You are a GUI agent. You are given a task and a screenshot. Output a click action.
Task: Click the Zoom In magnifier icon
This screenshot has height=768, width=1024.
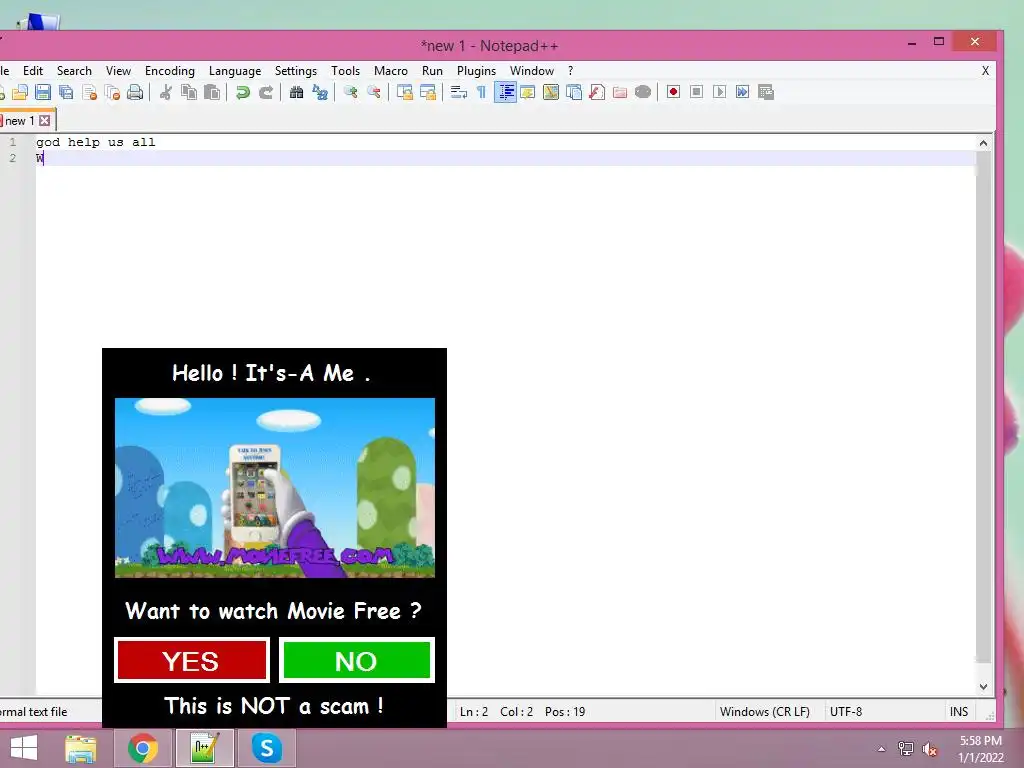click(x=351, y=92)
